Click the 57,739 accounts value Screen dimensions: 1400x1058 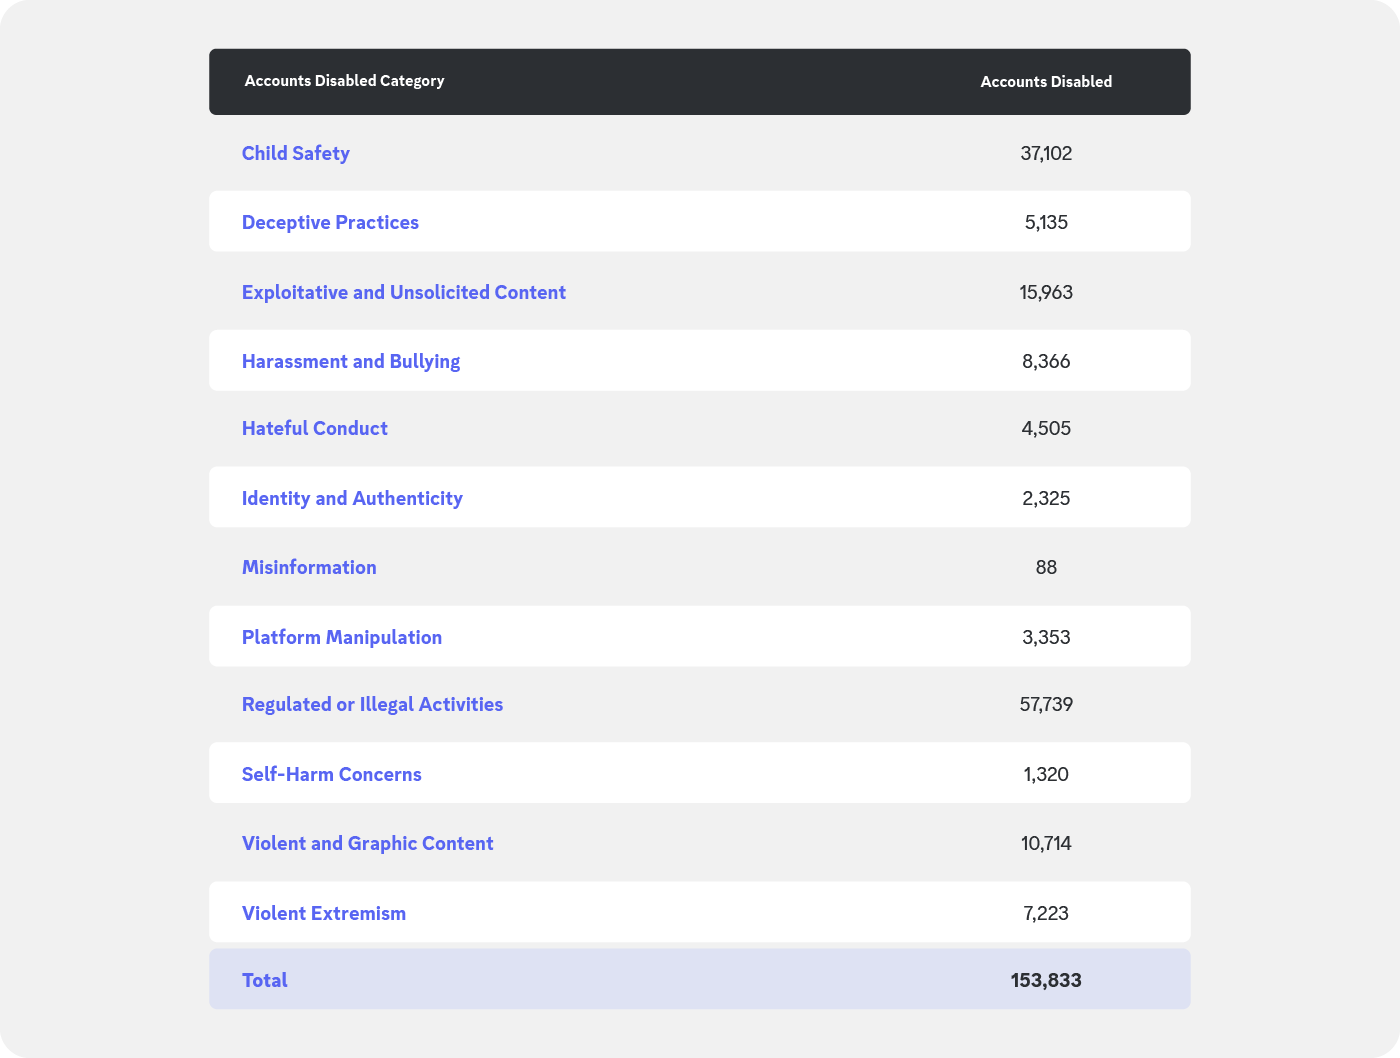pyautogui.click(x=1046, y=704)
